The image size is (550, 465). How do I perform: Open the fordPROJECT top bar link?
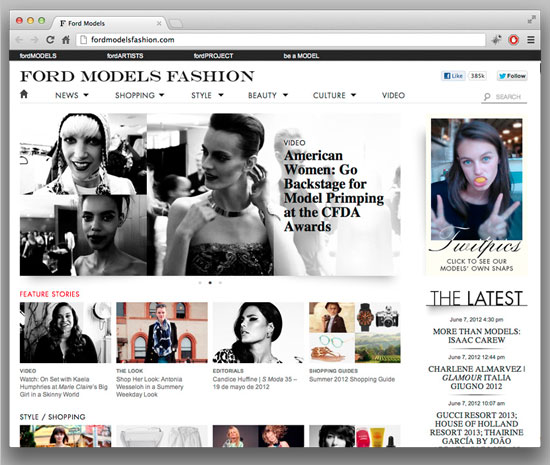coord(213,56)
